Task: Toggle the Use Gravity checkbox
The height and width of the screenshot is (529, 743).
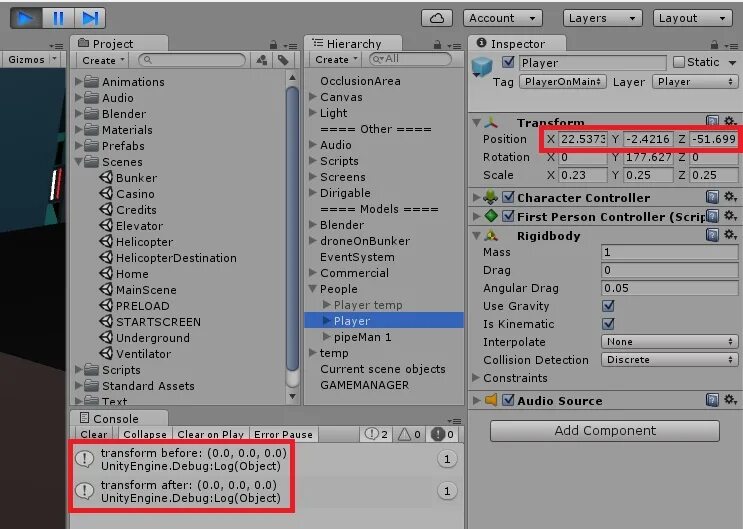Action: click(x=608, y=306)
